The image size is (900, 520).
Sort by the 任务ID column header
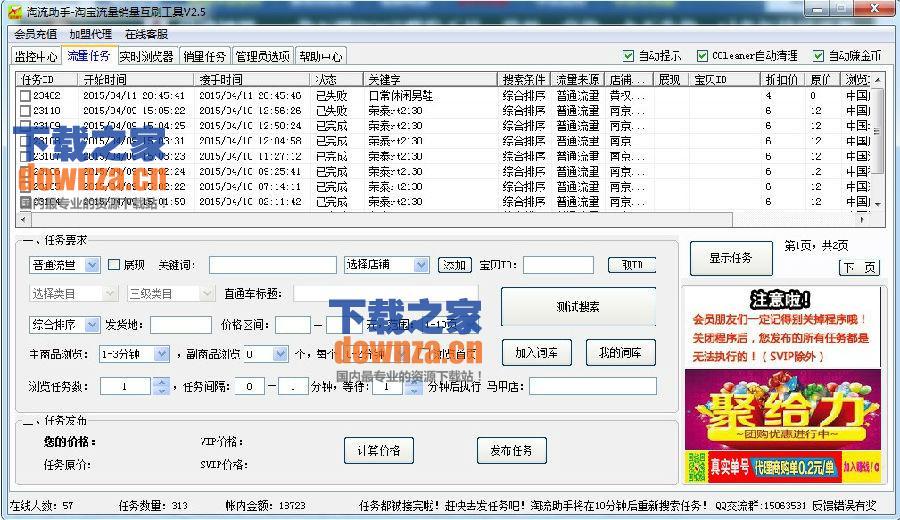46,79
